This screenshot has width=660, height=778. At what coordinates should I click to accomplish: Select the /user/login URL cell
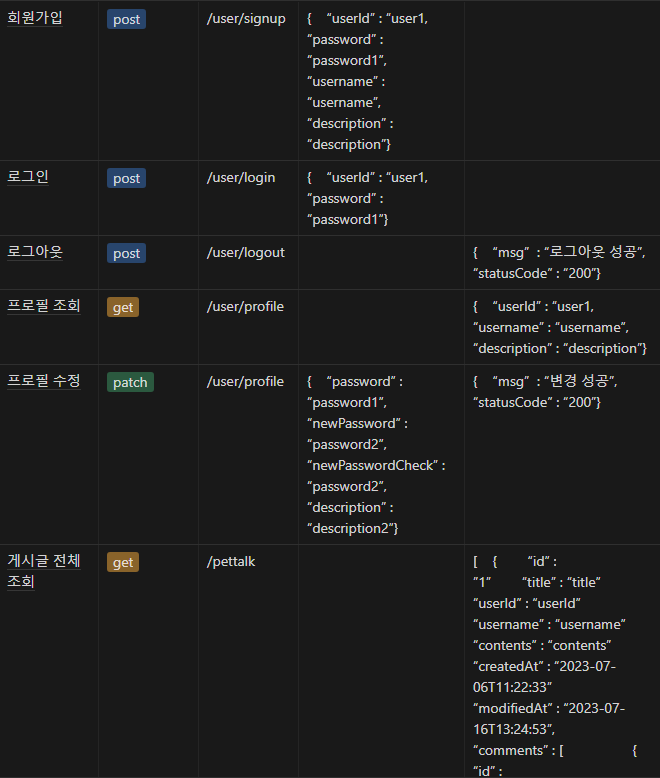[248, 198]
